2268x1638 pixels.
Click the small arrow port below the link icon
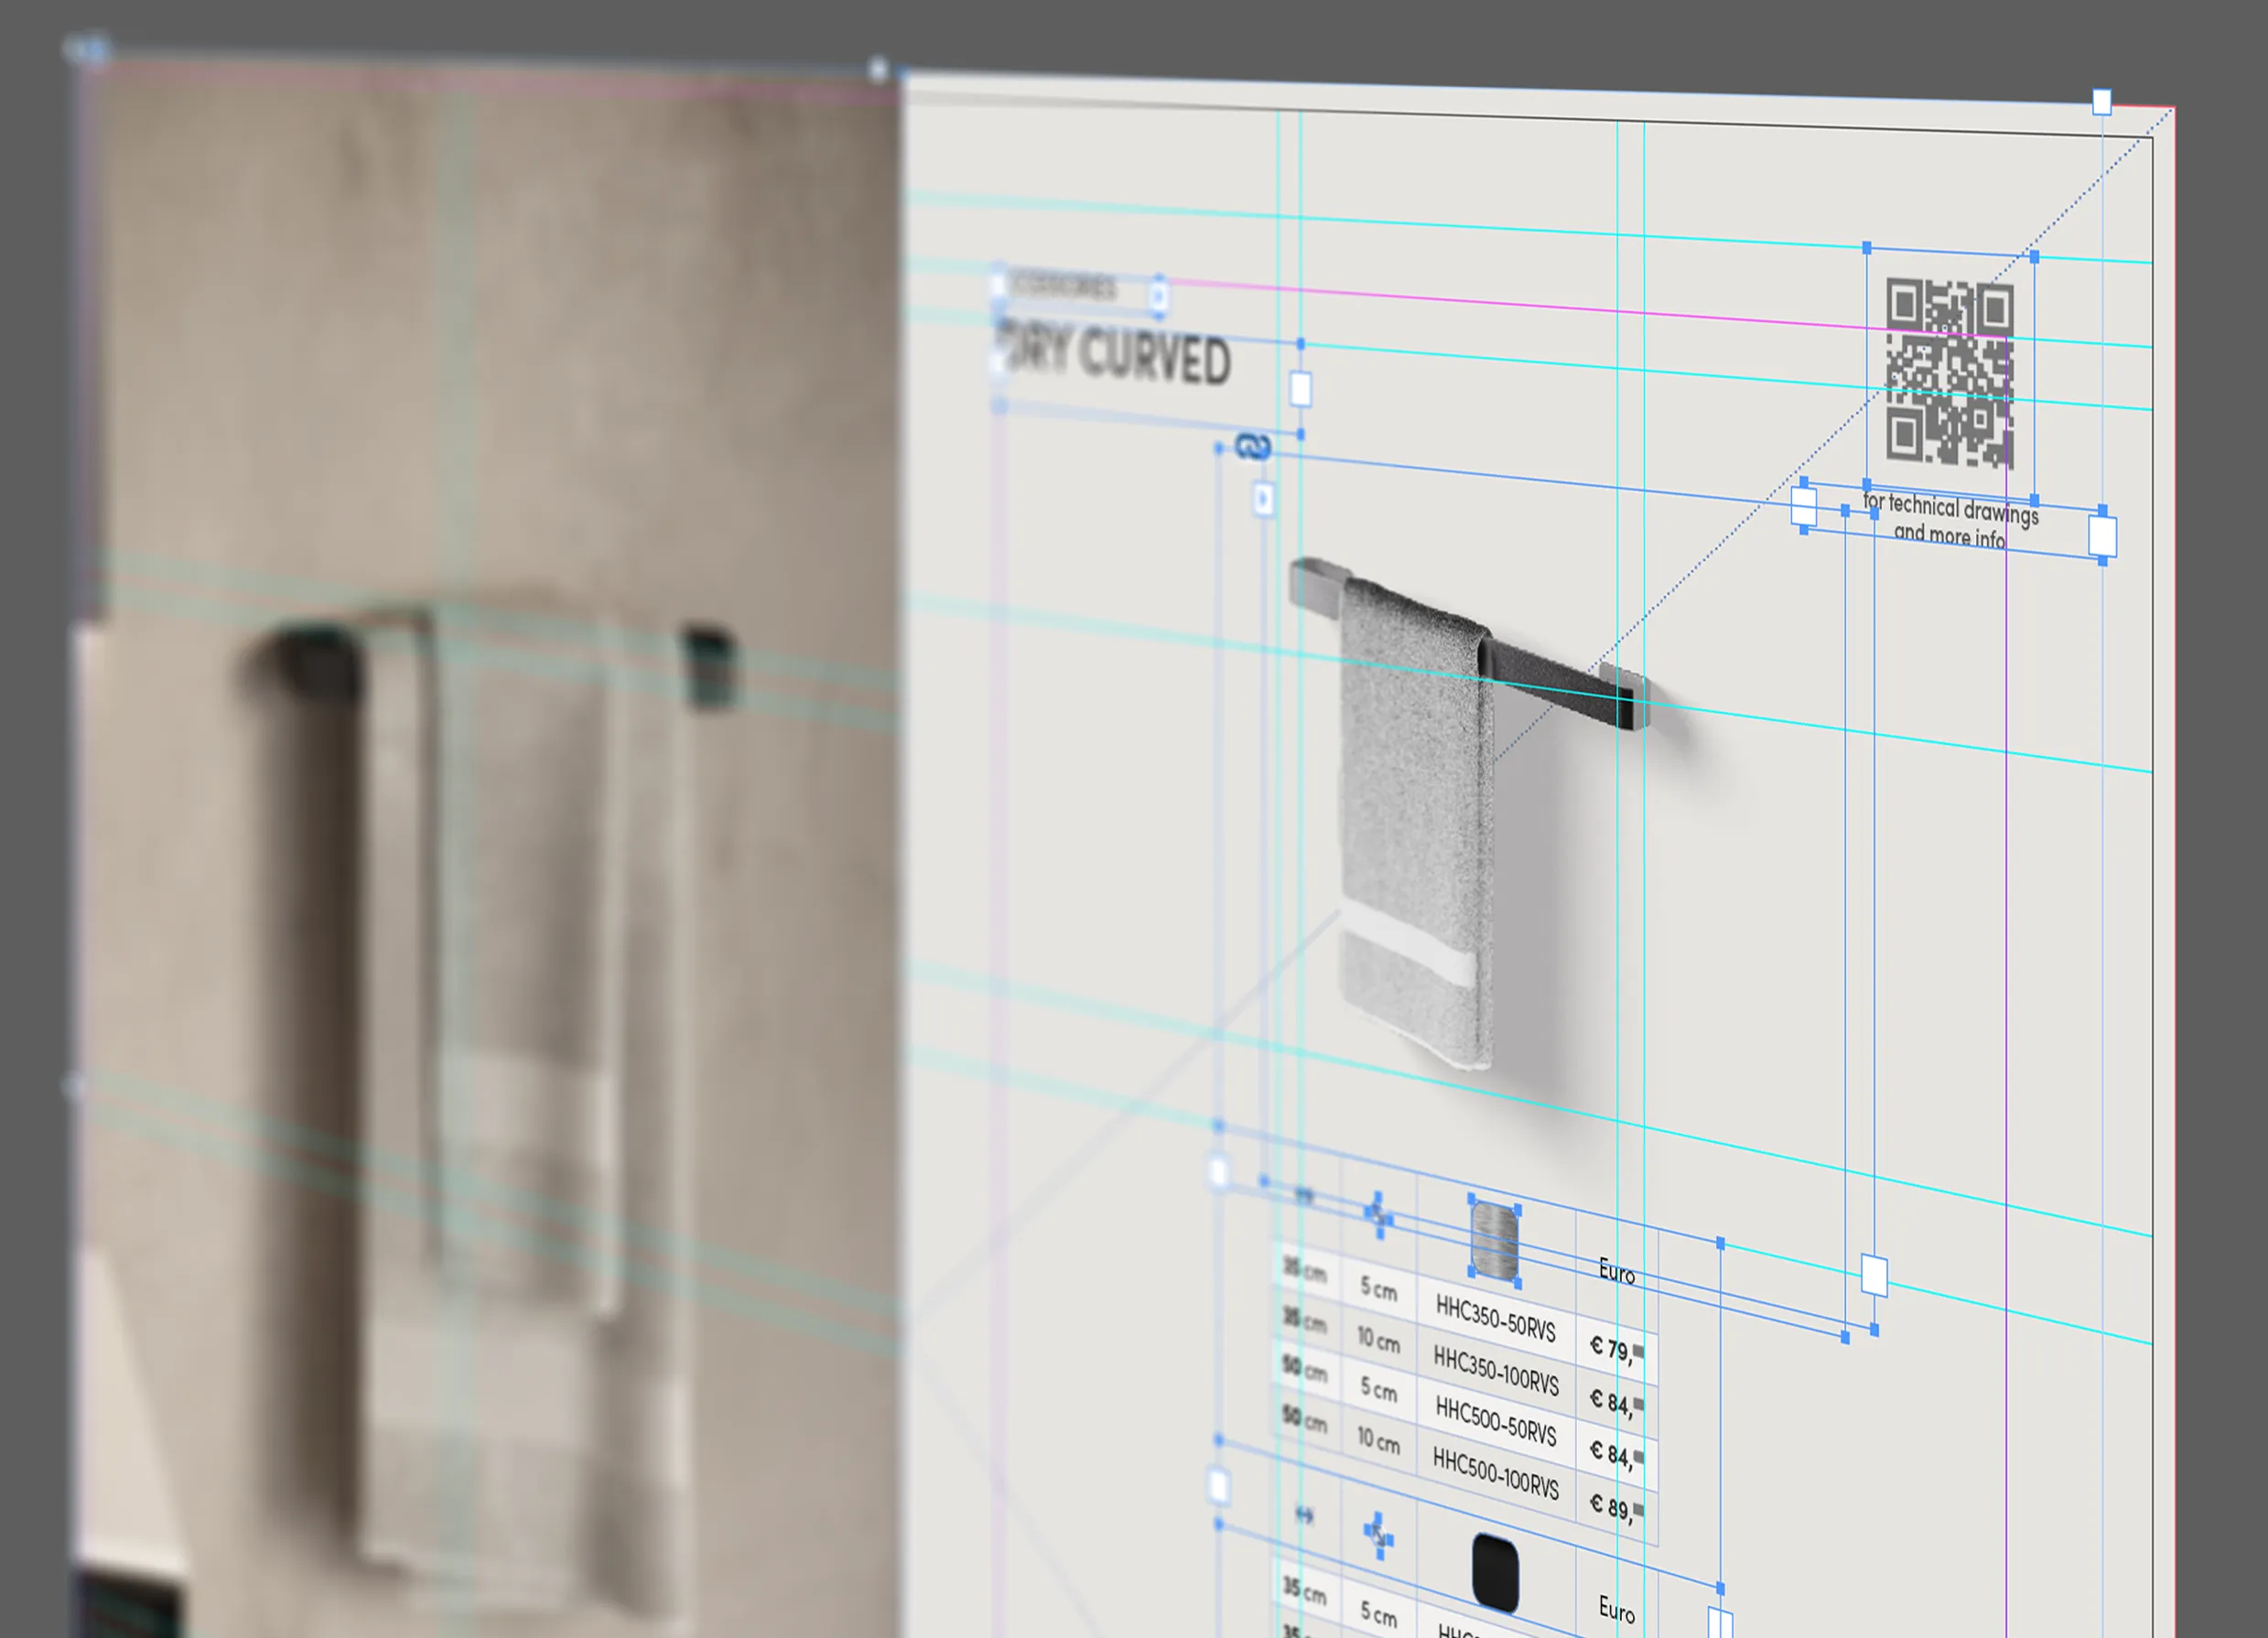point(1264,499)
